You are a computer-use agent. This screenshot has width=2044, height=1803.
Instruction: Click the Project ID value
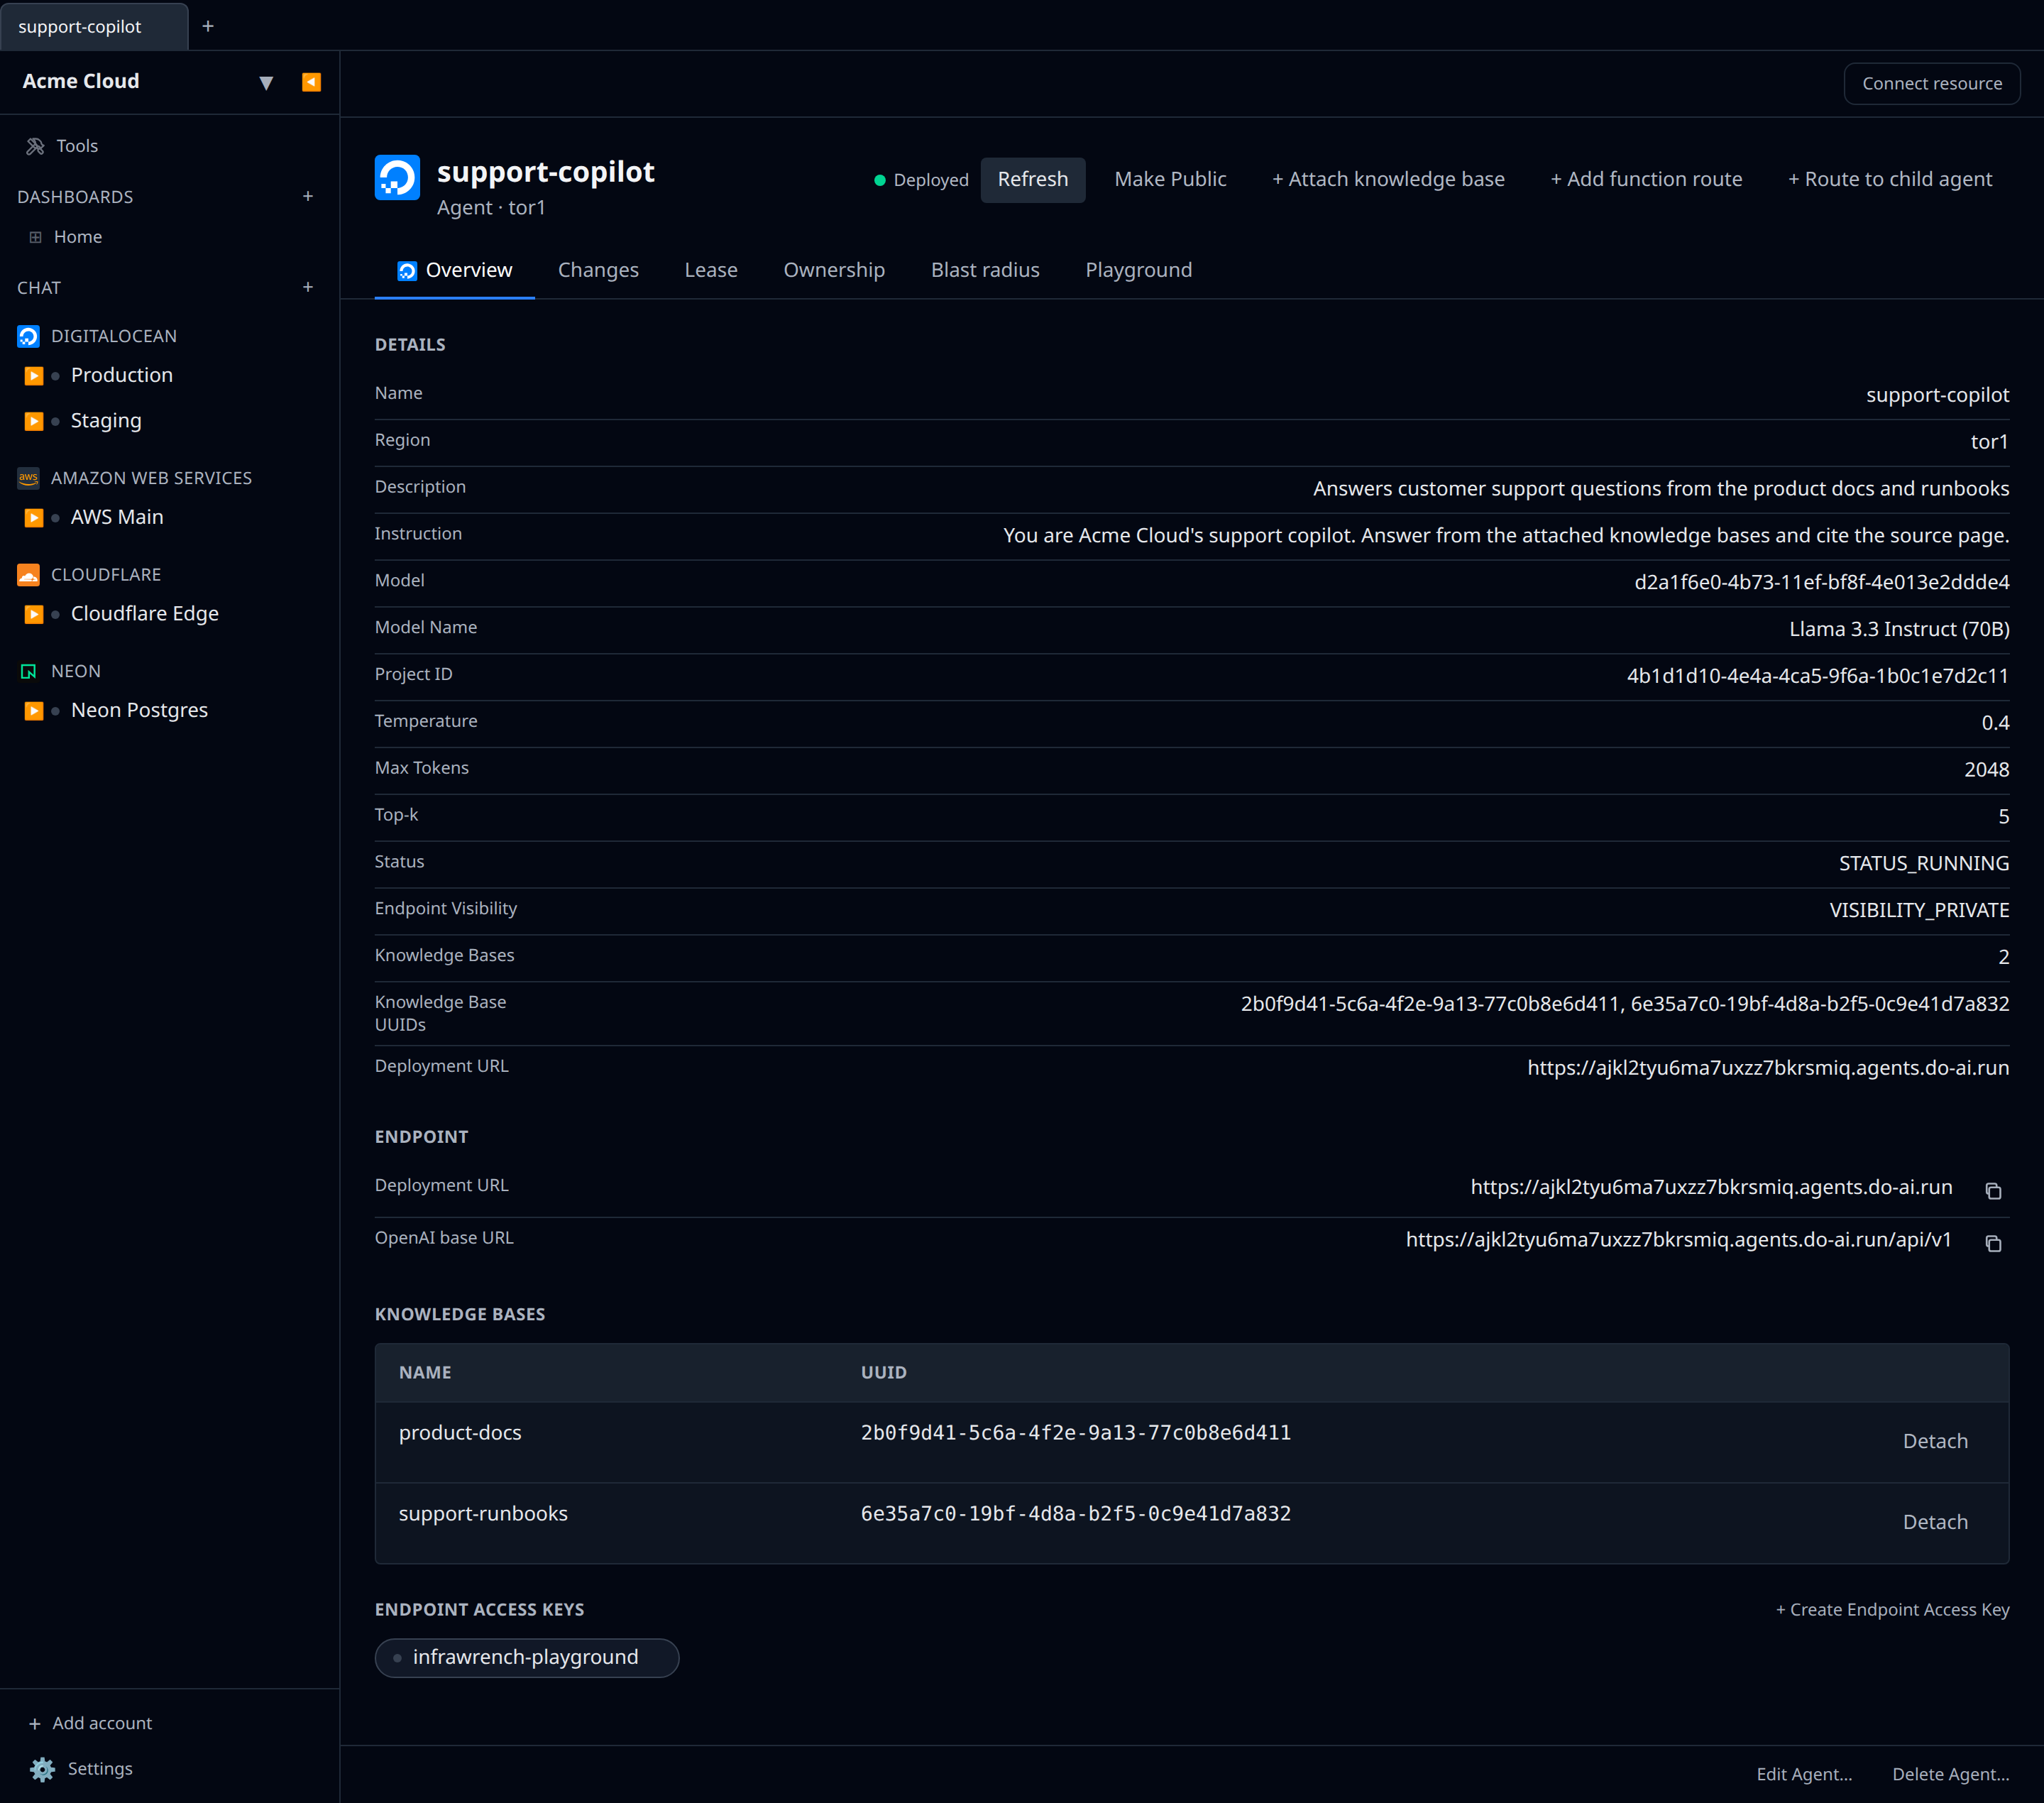[1817, 676]
